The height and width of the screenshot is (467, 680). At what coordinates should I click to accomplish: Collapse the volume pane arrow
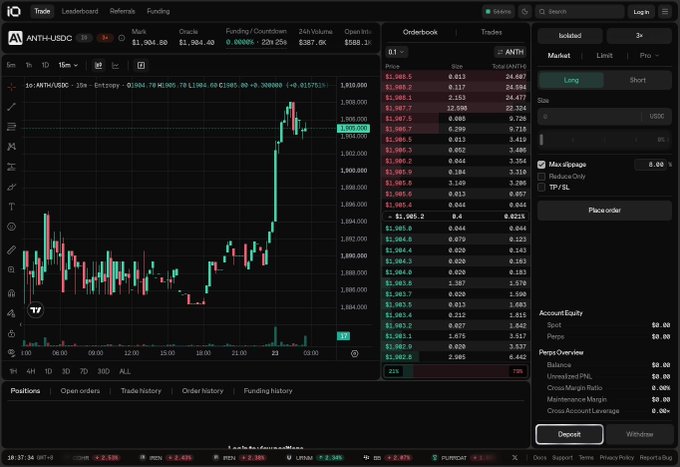point(20,324)
